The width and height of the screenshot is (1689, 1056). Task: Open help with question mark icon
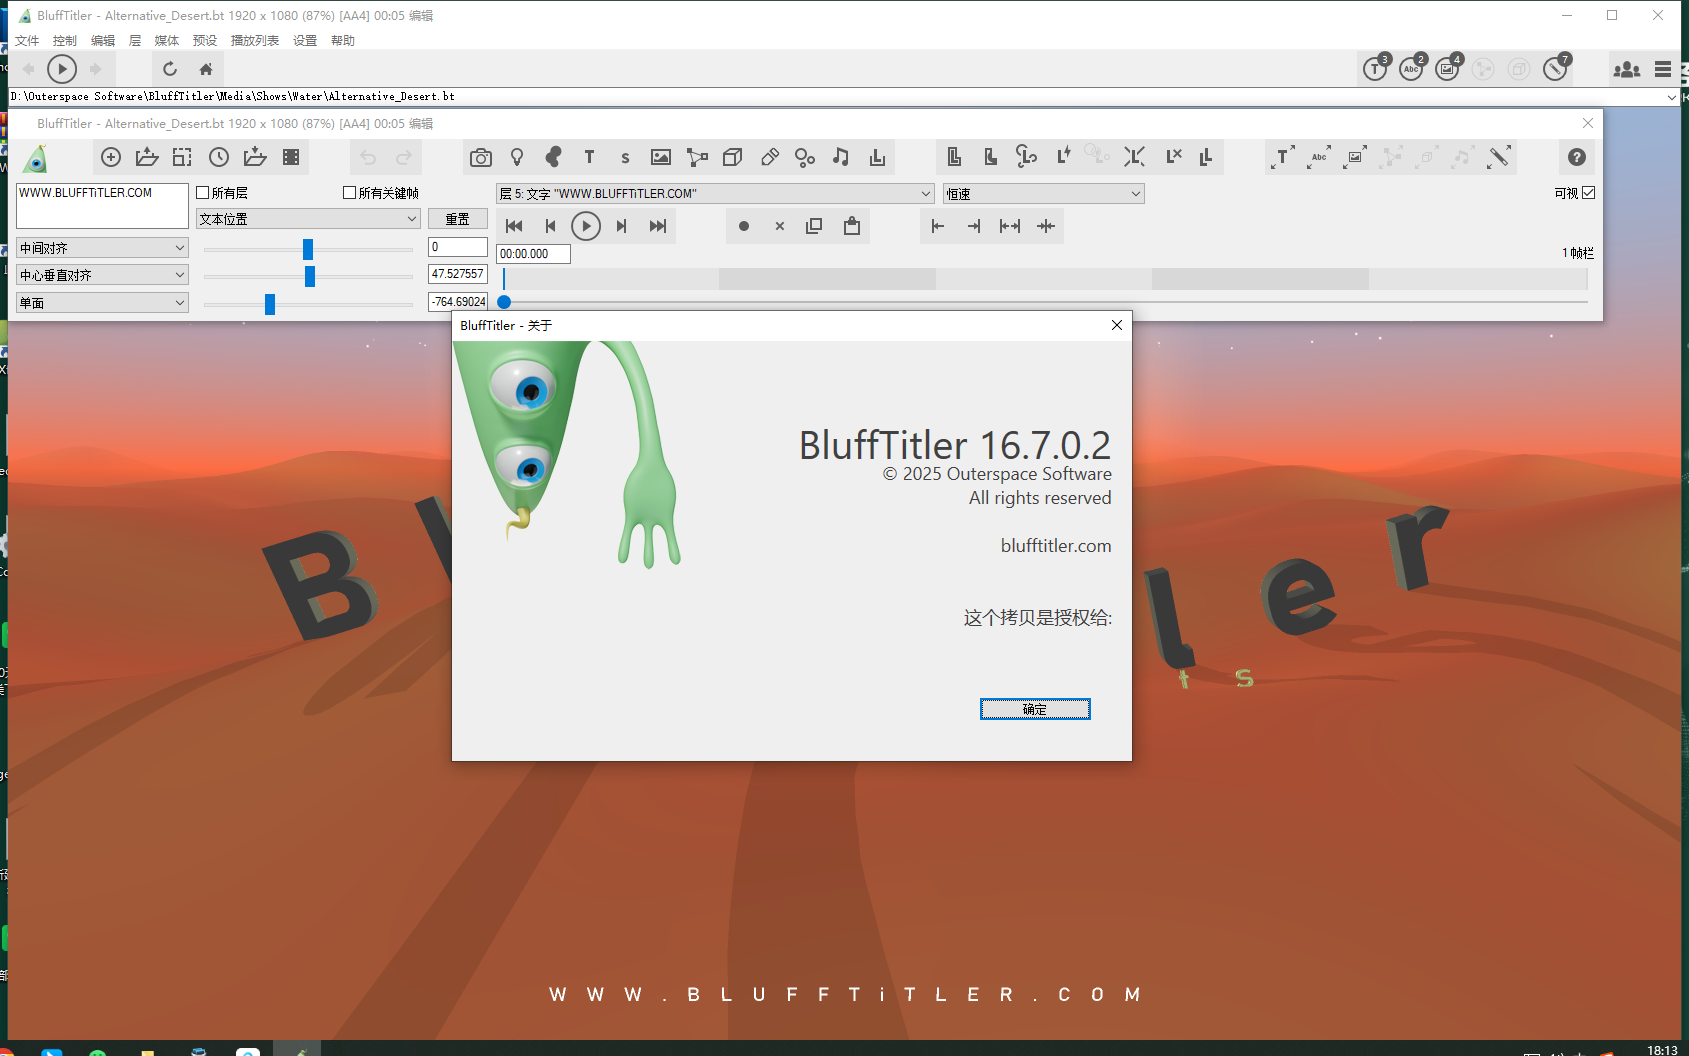coord(1577,157)
